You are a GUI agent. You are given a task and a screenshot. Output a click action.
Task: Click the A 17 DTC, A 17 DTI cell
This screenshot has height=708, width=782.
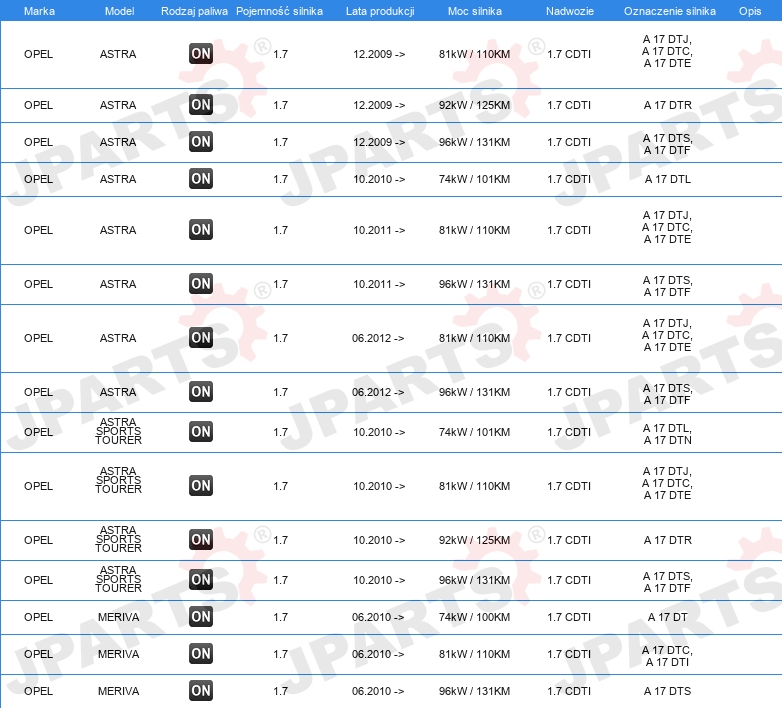(x=668, y=656)
